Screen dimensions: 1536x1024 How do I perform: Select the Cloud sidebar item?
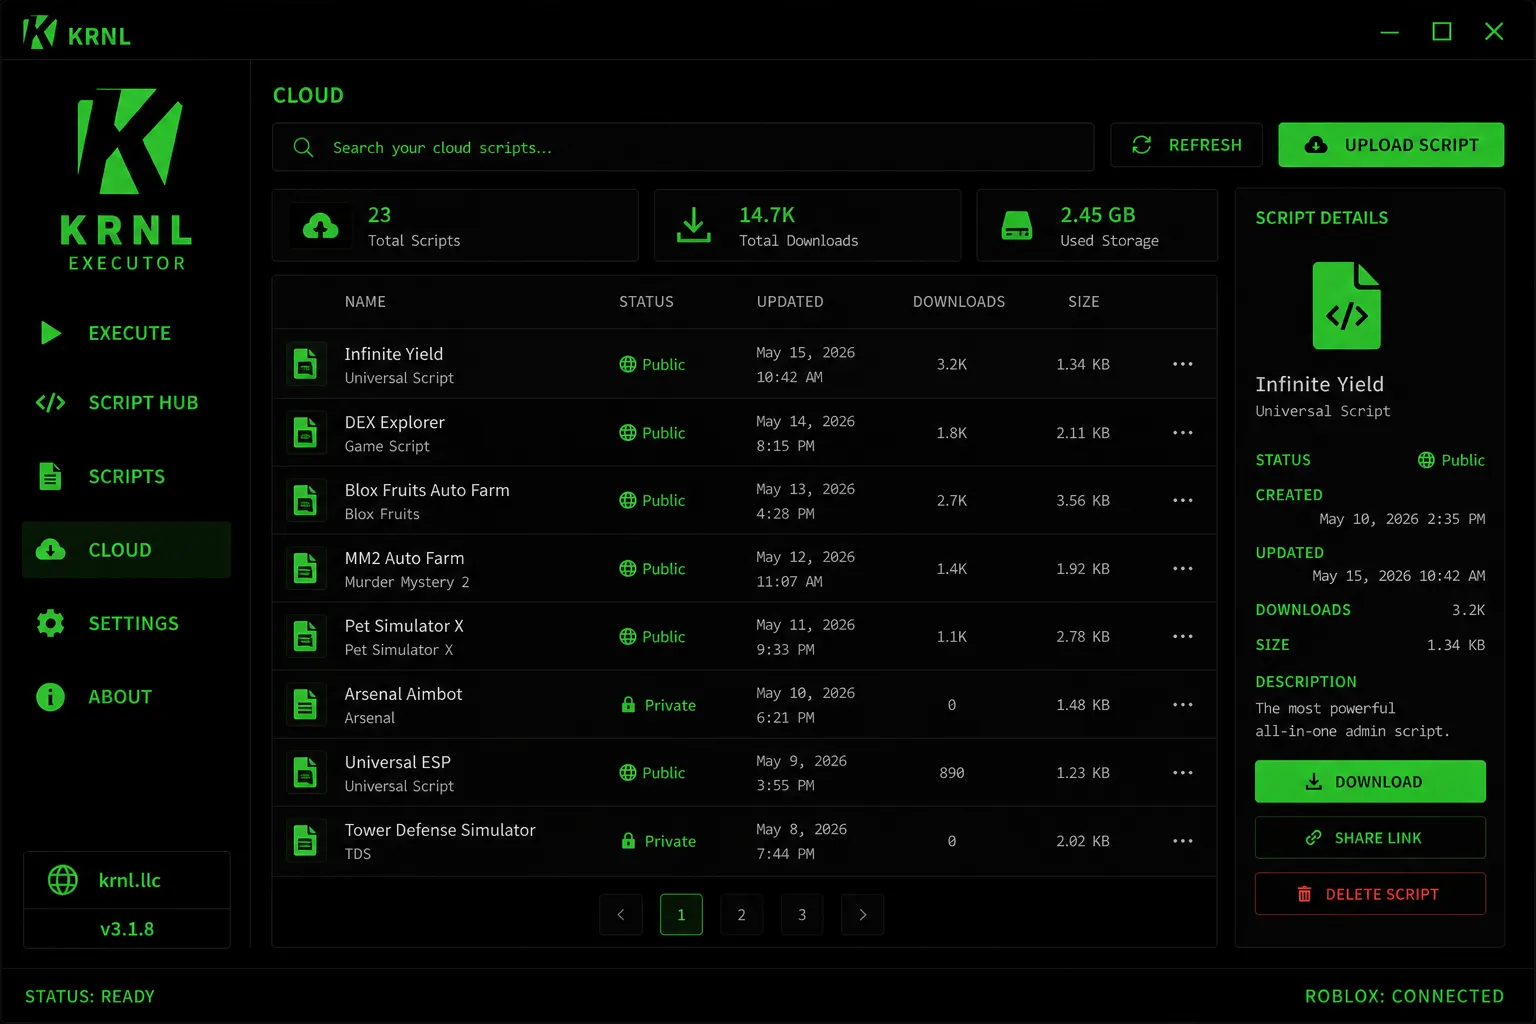(x=126, y=550)
